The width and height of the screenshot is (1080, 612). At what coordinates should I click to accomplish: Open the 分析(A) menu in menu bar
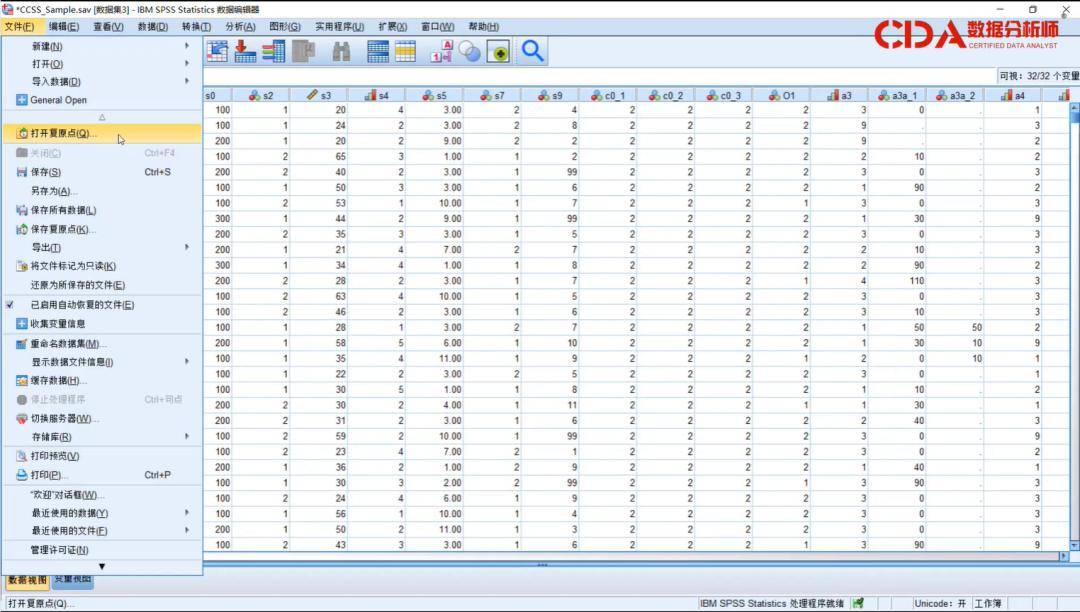240,27
